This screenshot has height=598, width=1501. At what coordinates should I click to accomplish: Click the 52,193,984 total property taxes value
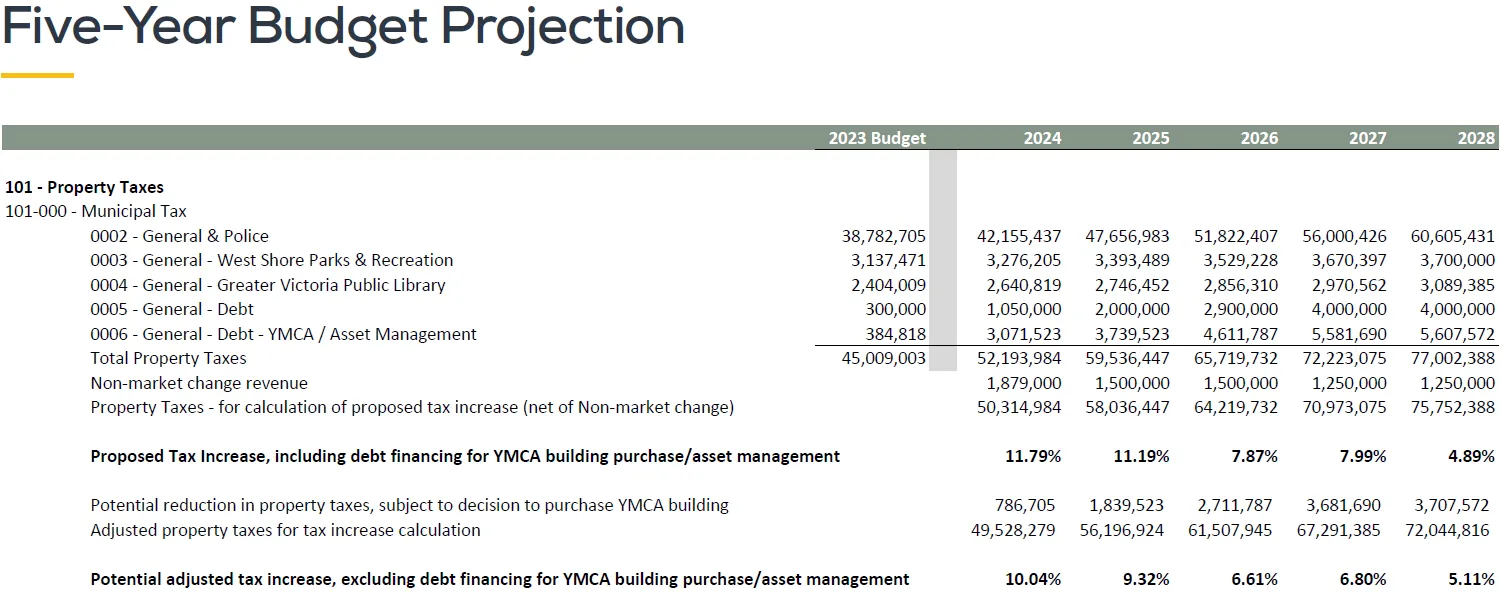point(1019,358)
